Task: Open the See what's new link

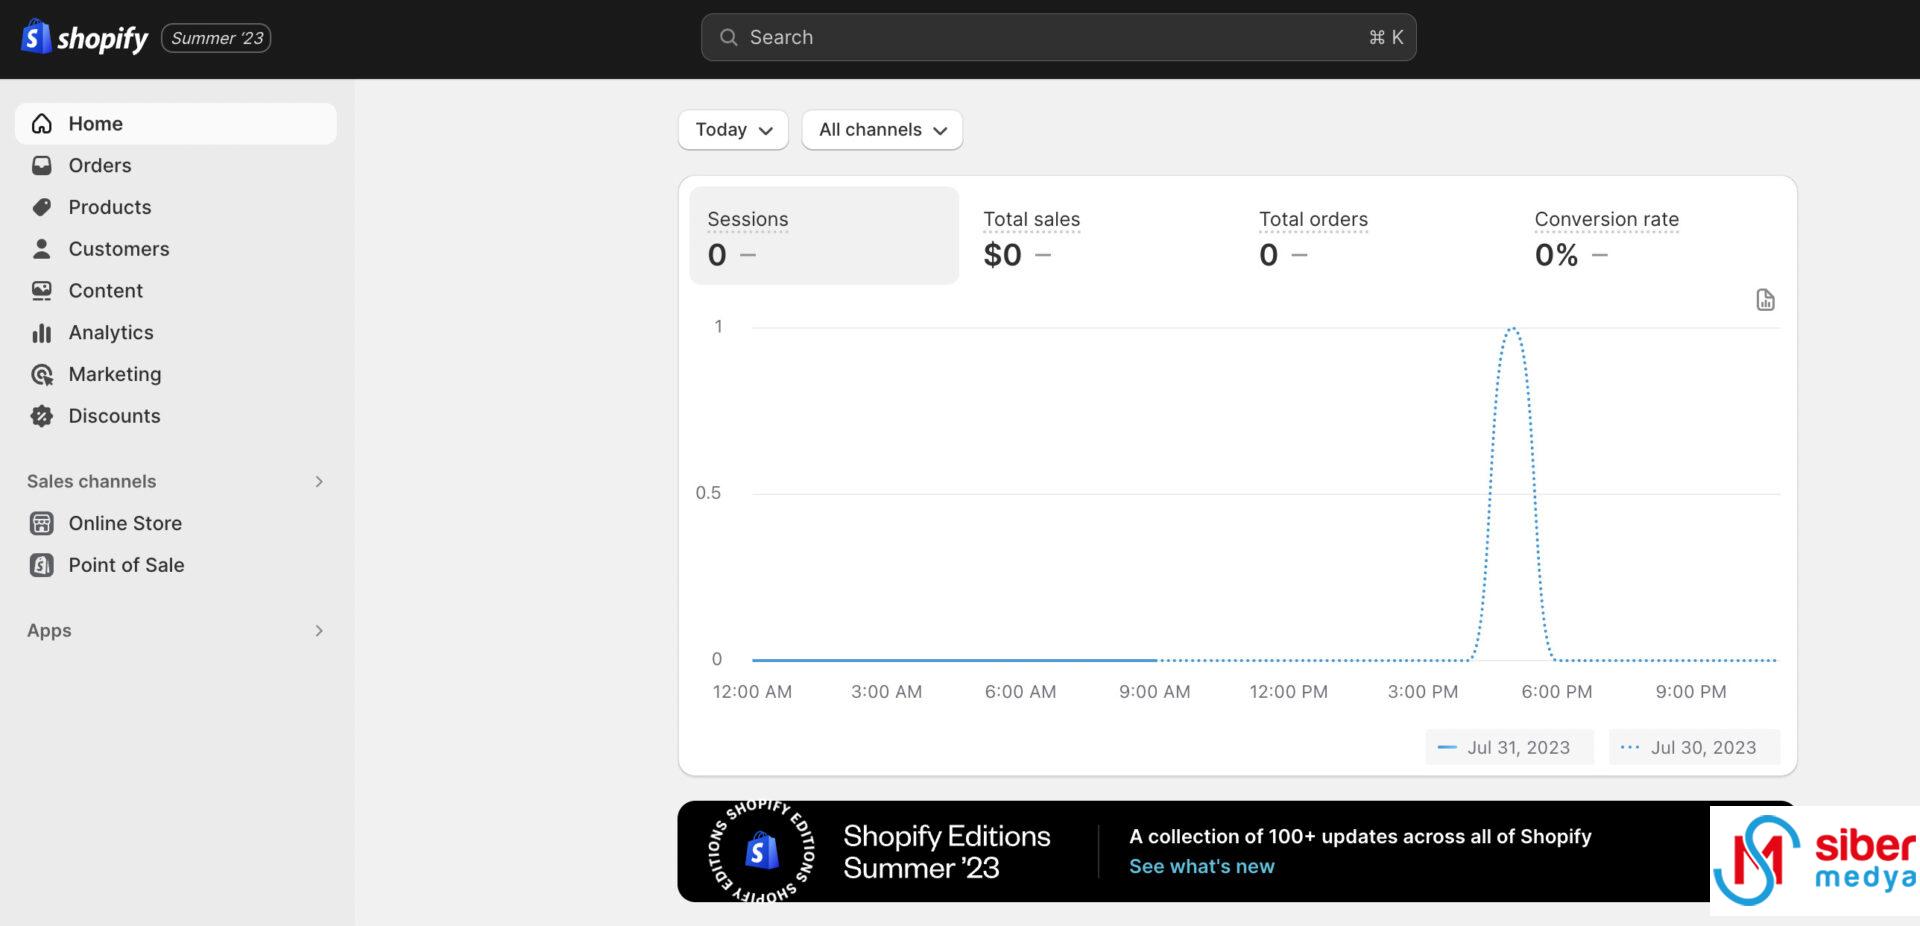Action: coord(1202,867)
